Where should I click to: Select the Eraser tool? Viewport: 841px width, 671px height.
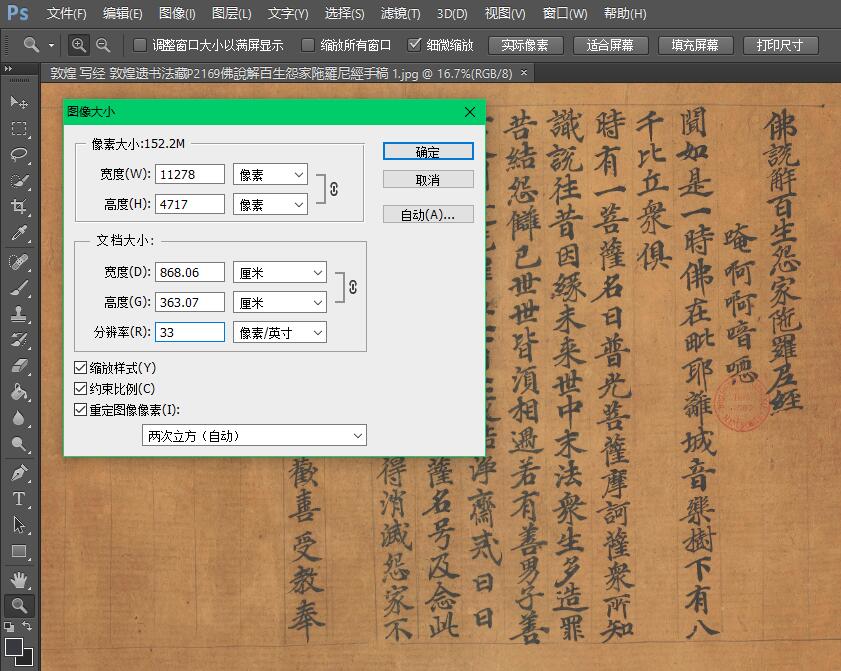point(19,366)
